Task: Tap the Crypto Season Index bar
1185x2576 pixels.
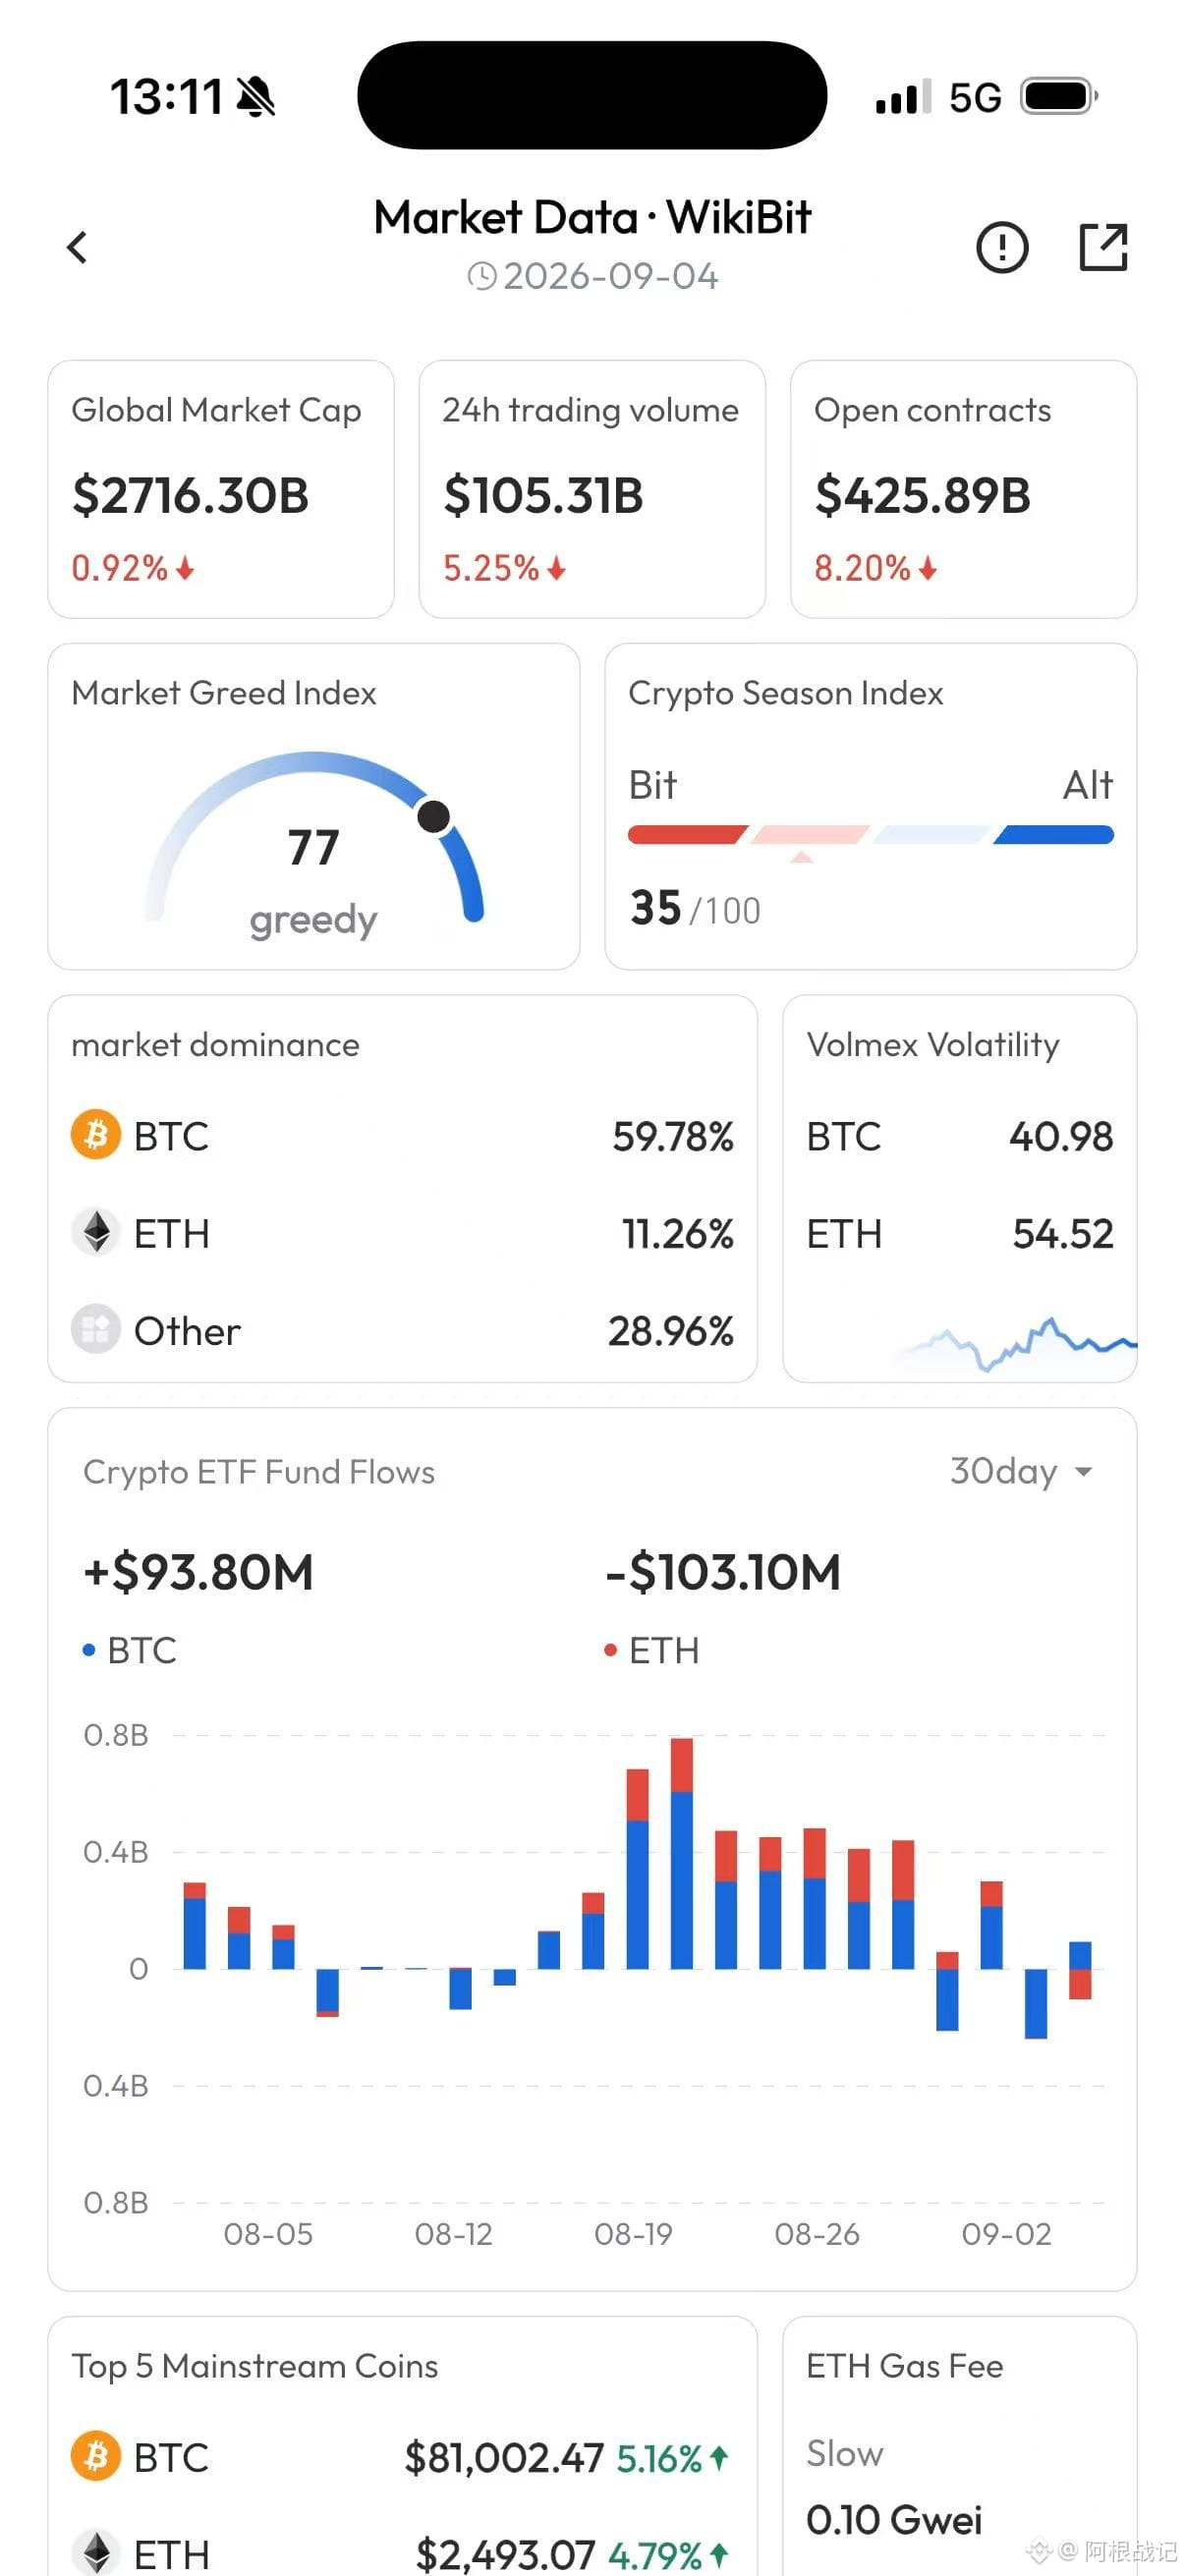Action: [870, 835]
